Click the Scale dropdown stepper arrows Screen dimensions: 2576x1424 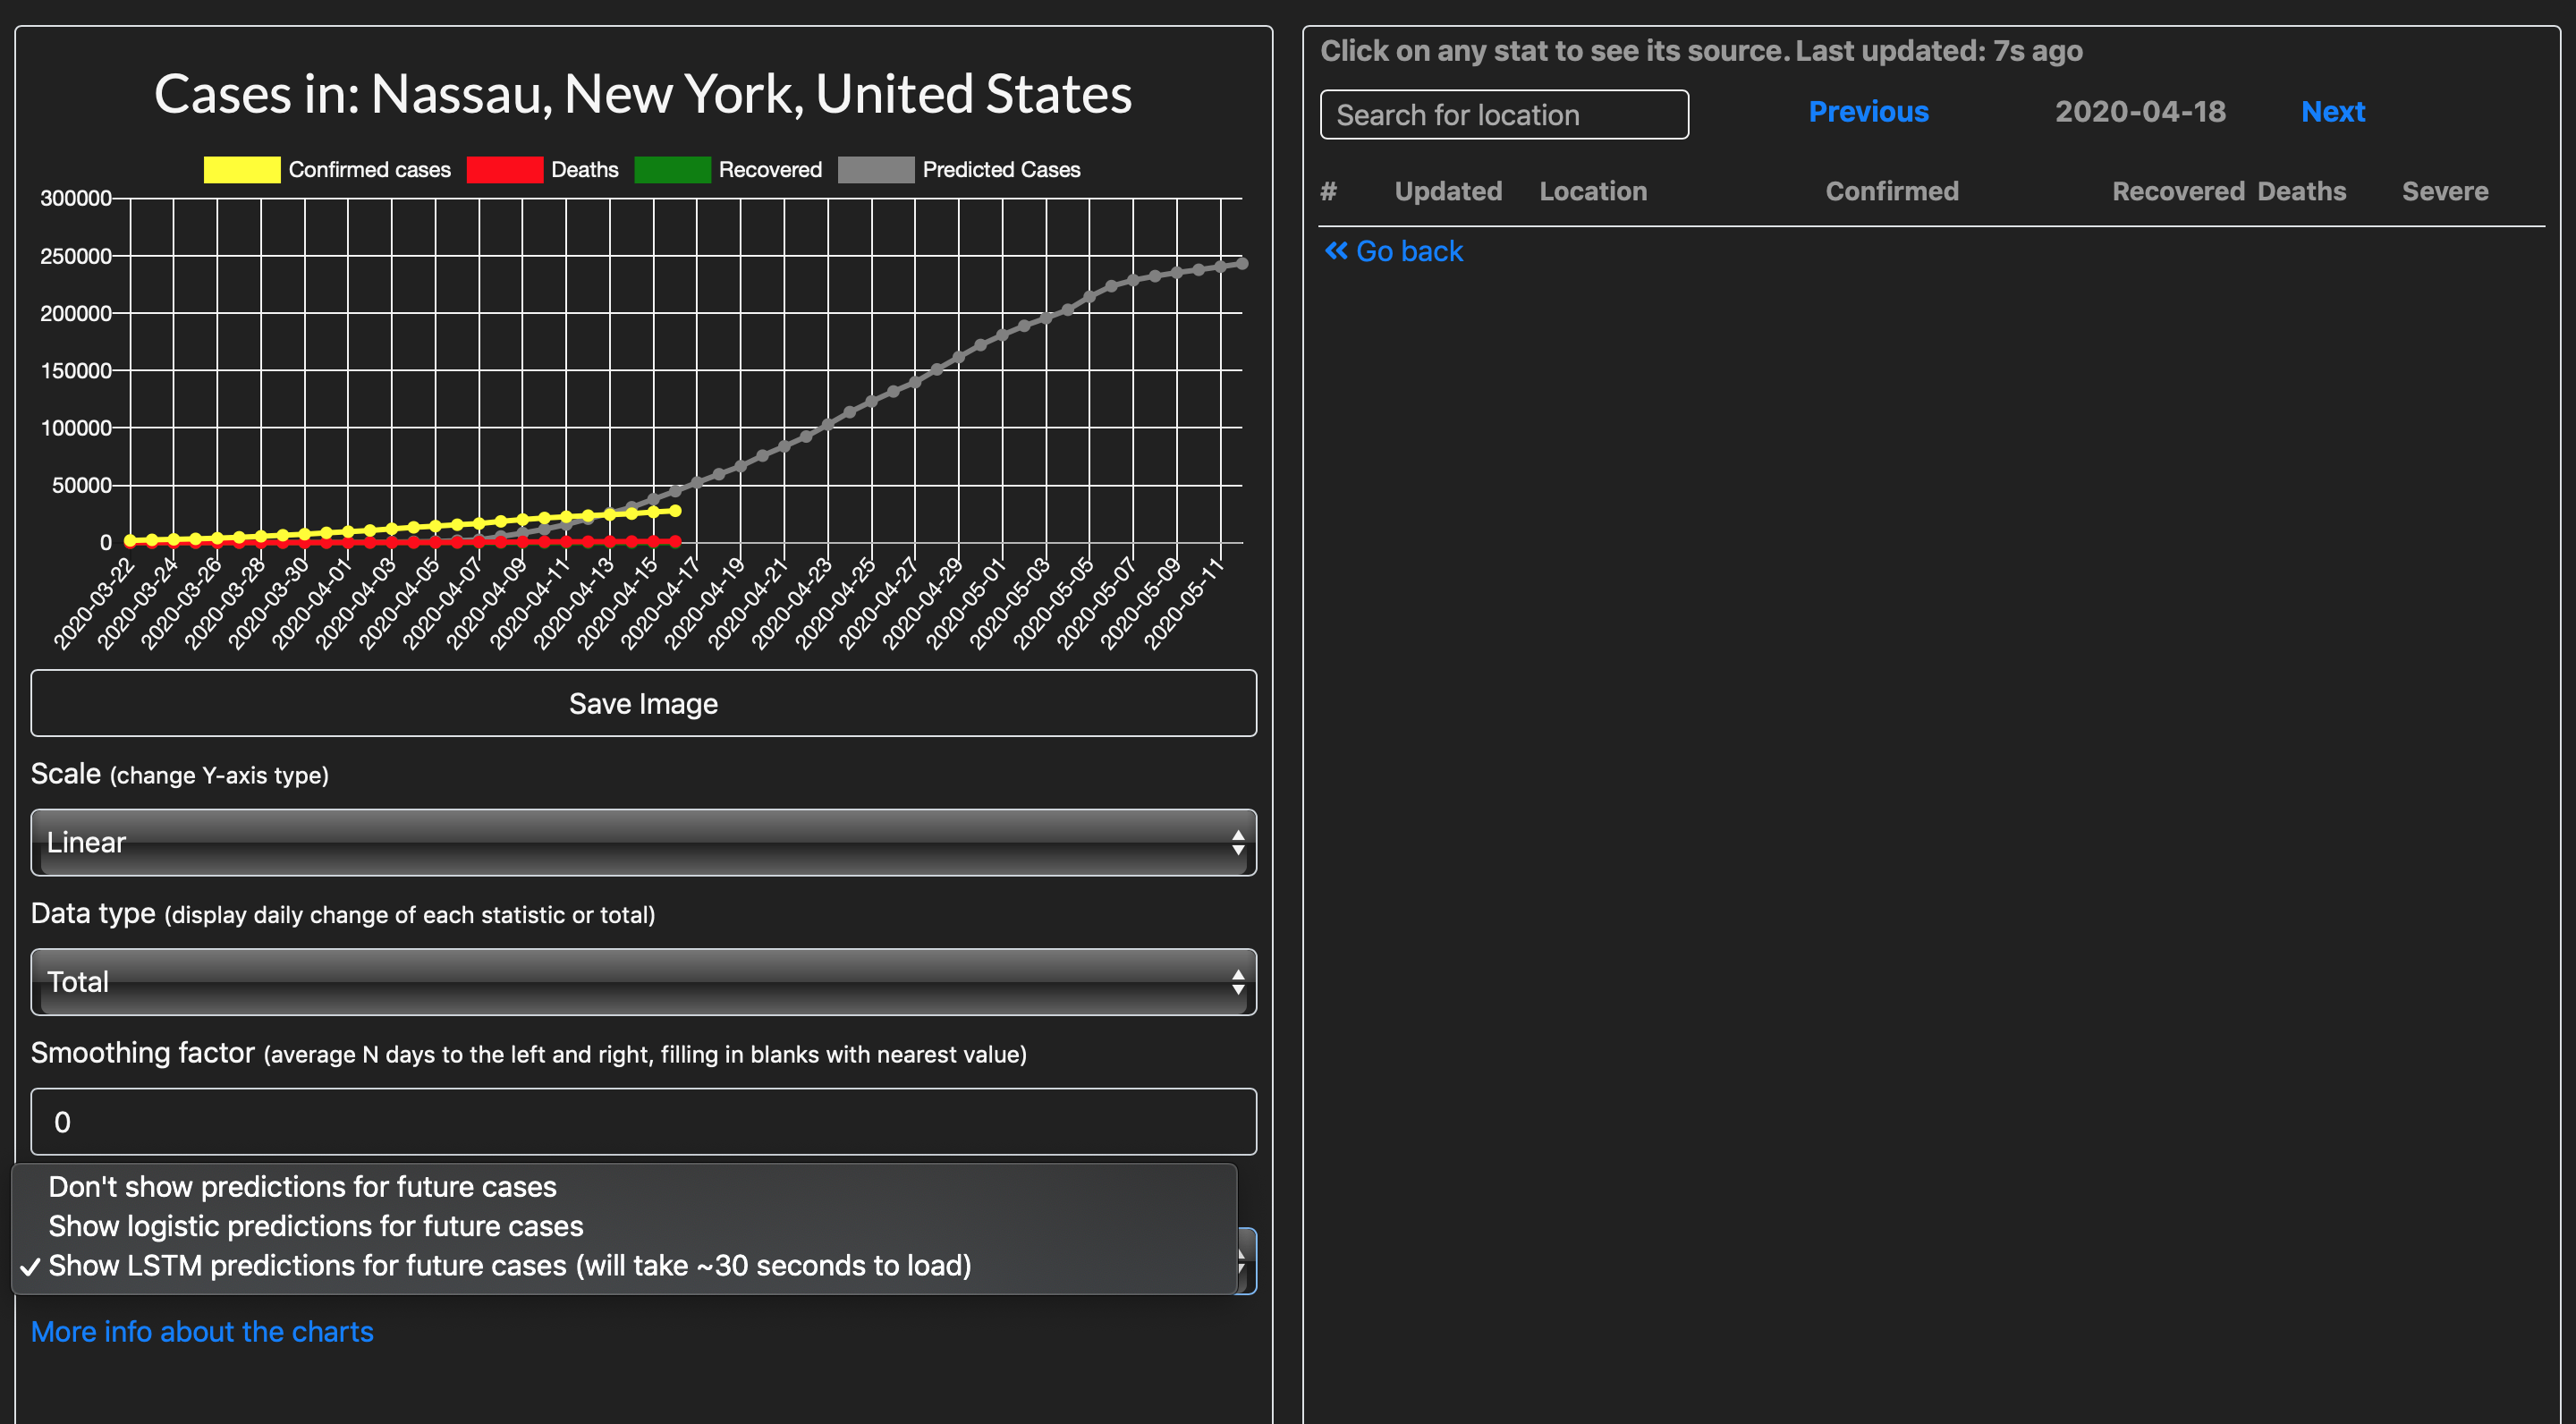tap(1238, 842)
